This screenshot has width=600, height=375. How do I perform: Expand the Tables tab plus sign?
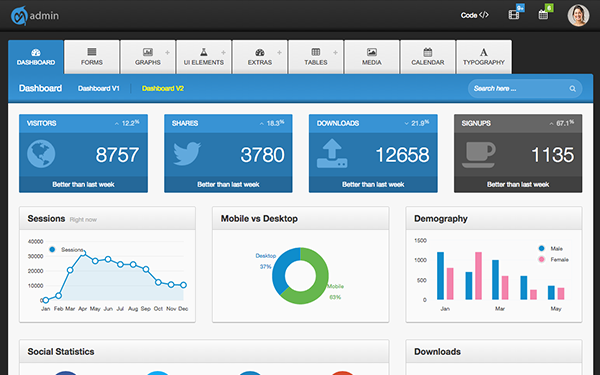335,52
